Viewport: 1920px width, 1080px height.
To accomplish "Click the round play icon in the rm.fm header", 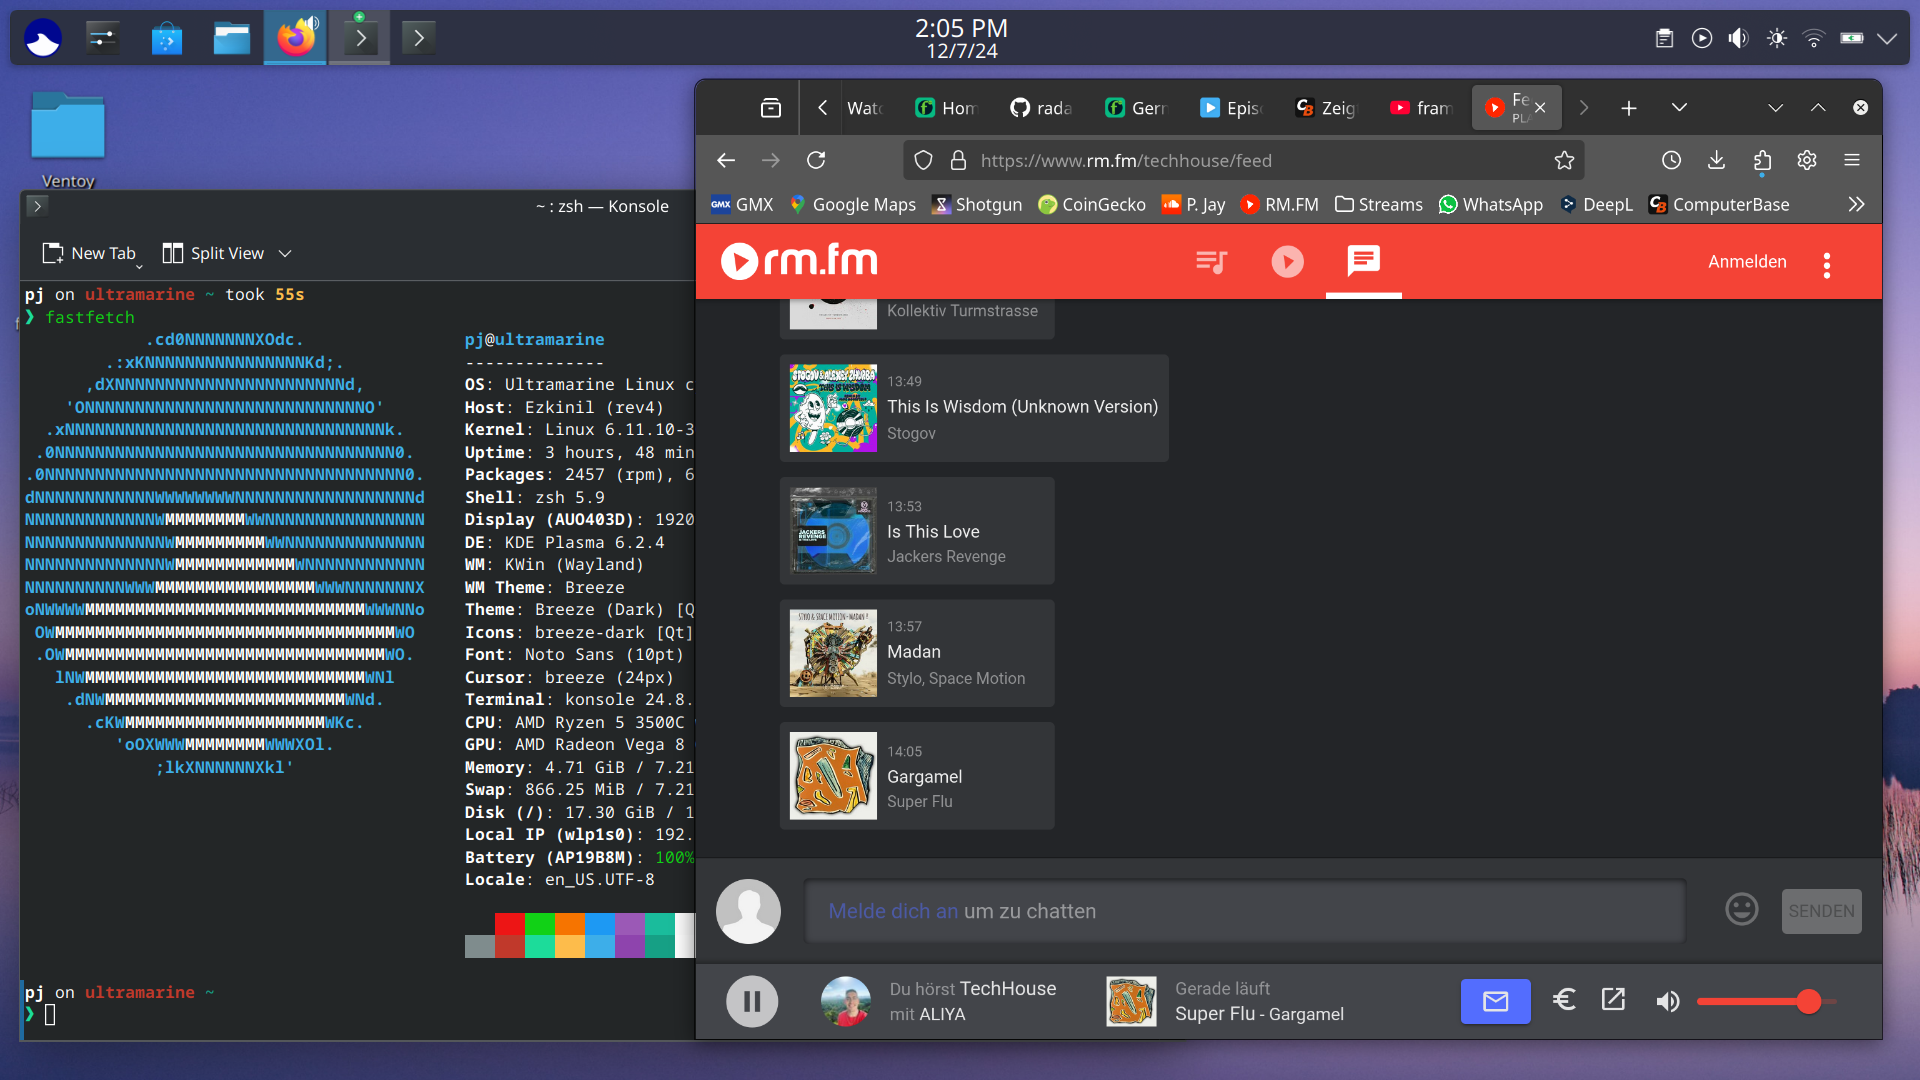I will tap(1287, 262).
